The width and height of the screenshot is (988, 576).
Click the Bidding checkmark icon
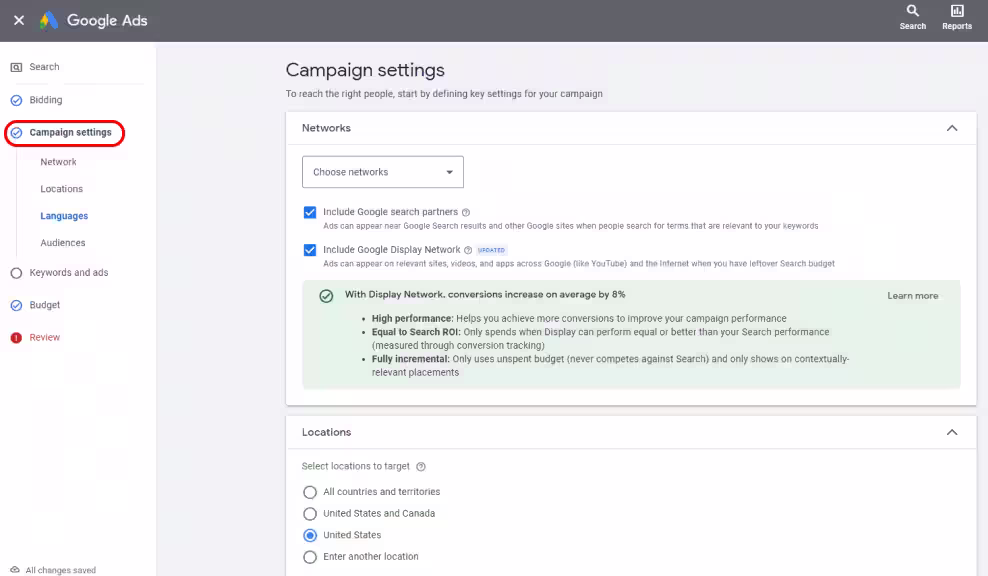[16, 100]
